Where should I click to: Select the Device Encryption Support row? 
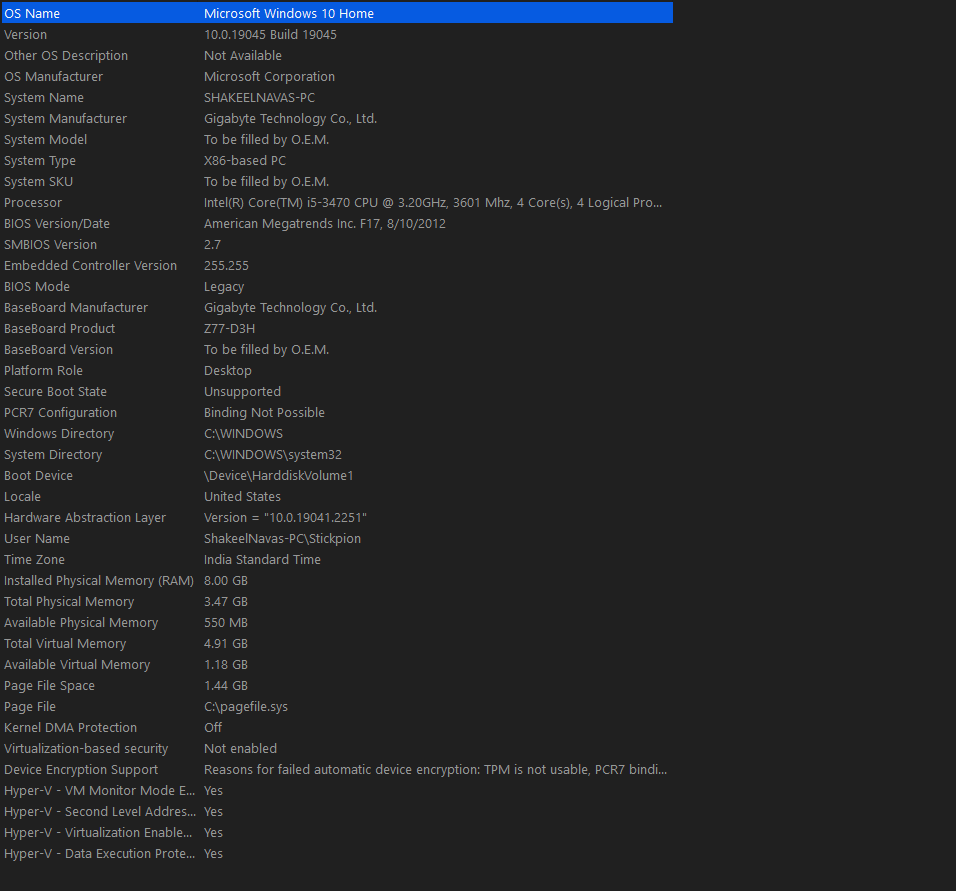click(337, 770)
